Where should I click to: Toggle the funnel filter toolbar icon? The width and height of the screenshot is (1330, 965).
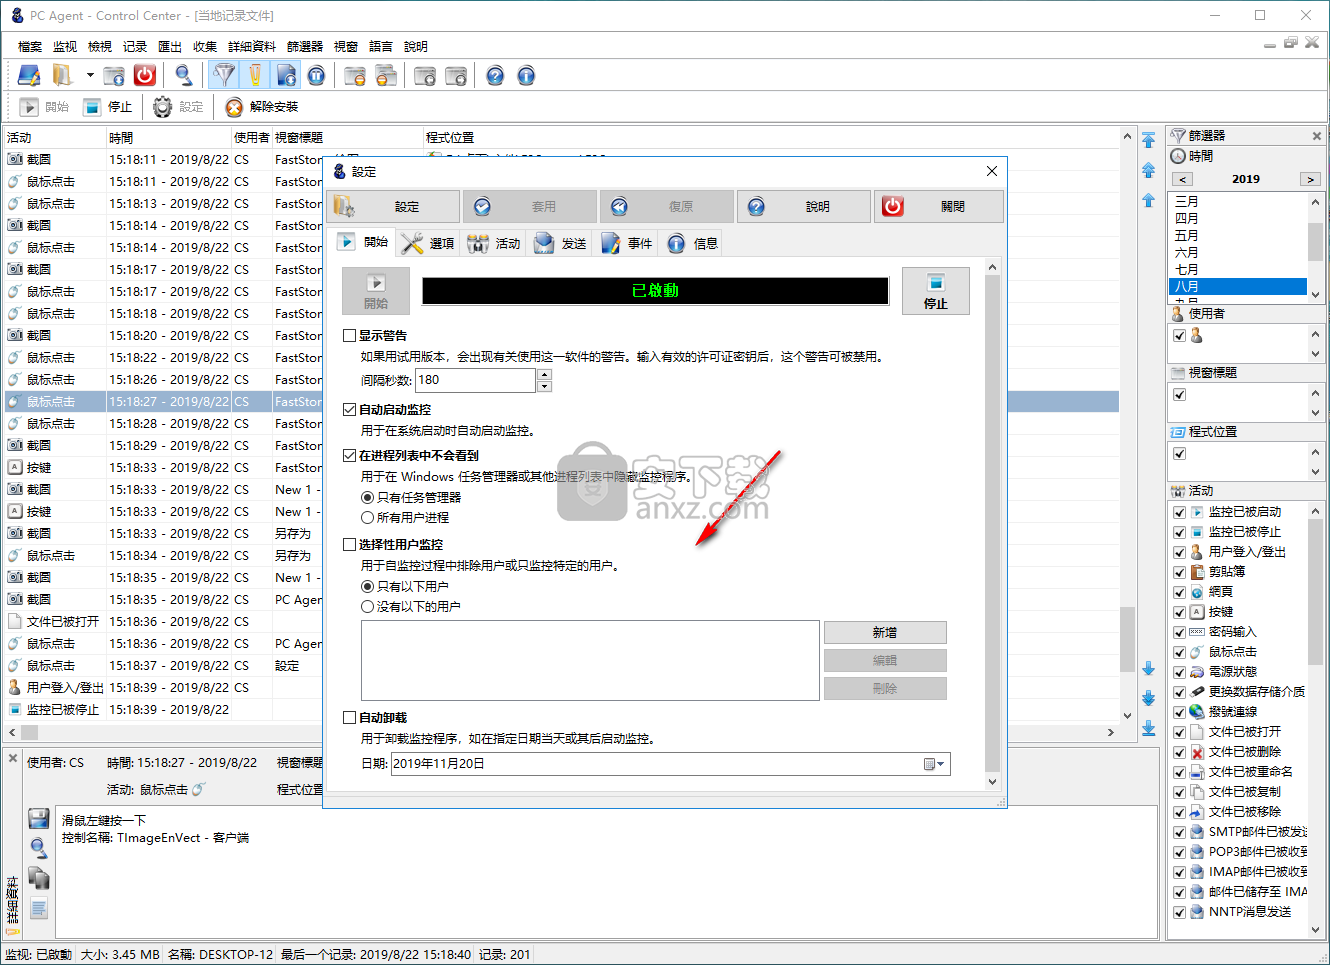[225, 75]
